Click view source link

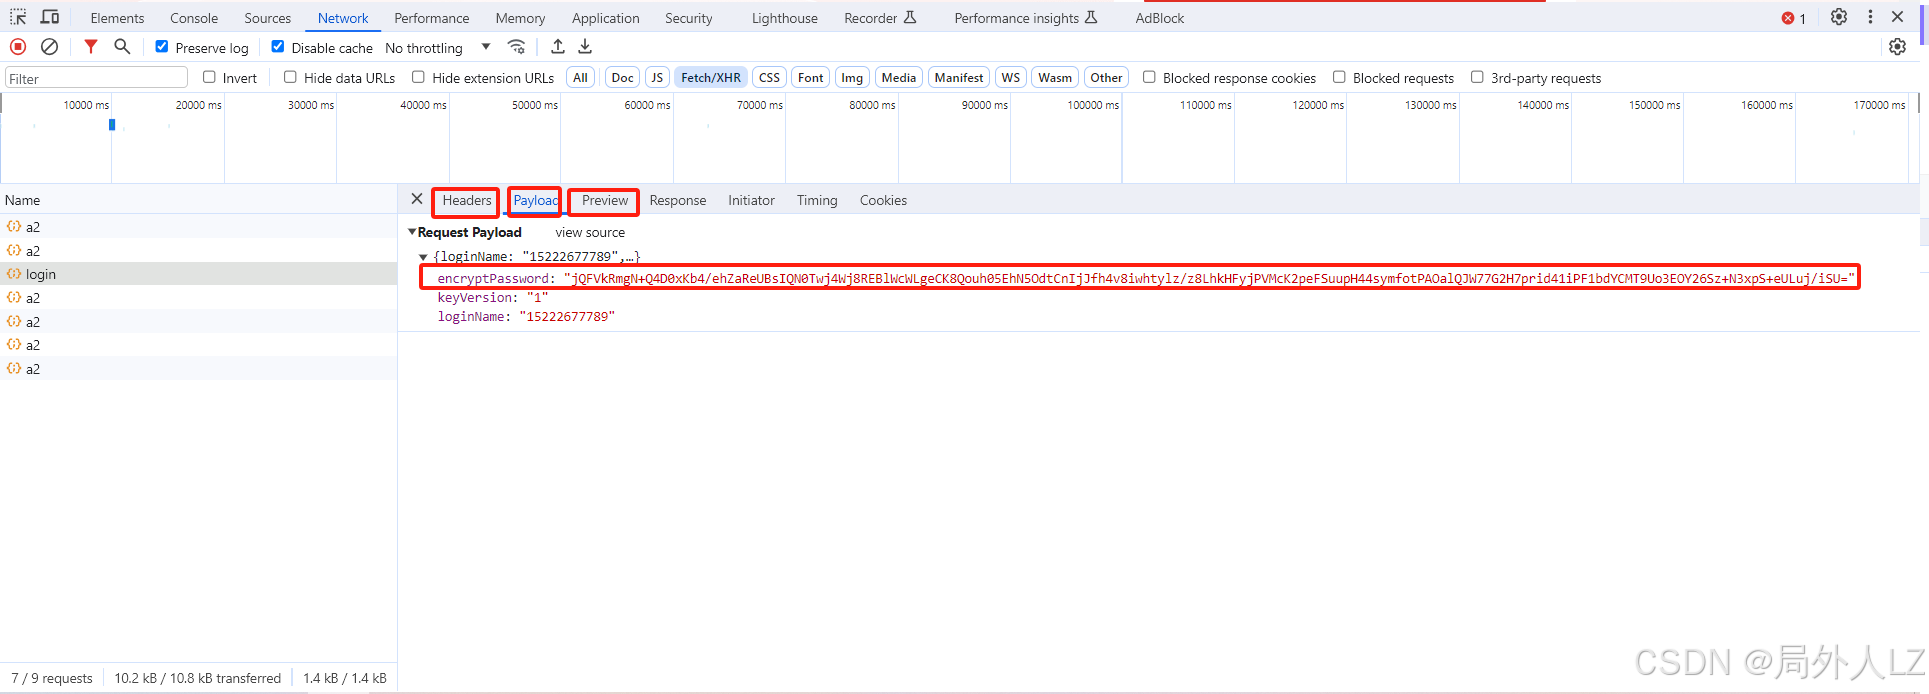[590, 232]
